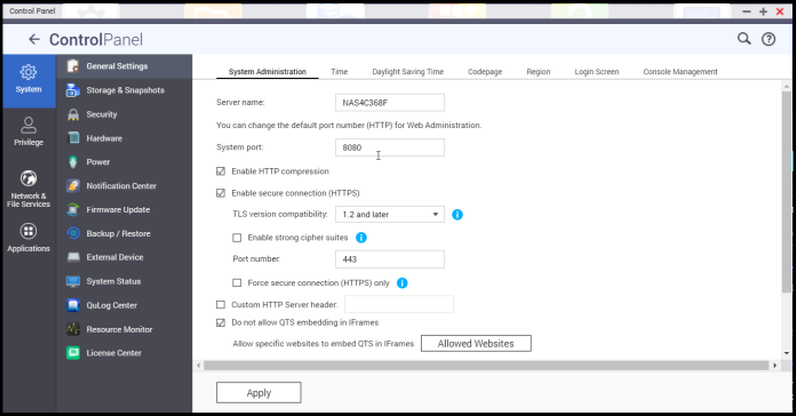Check Force secure connection (HTTPS) only
Viewport: 796px width, 416px height.
[237, 283]
